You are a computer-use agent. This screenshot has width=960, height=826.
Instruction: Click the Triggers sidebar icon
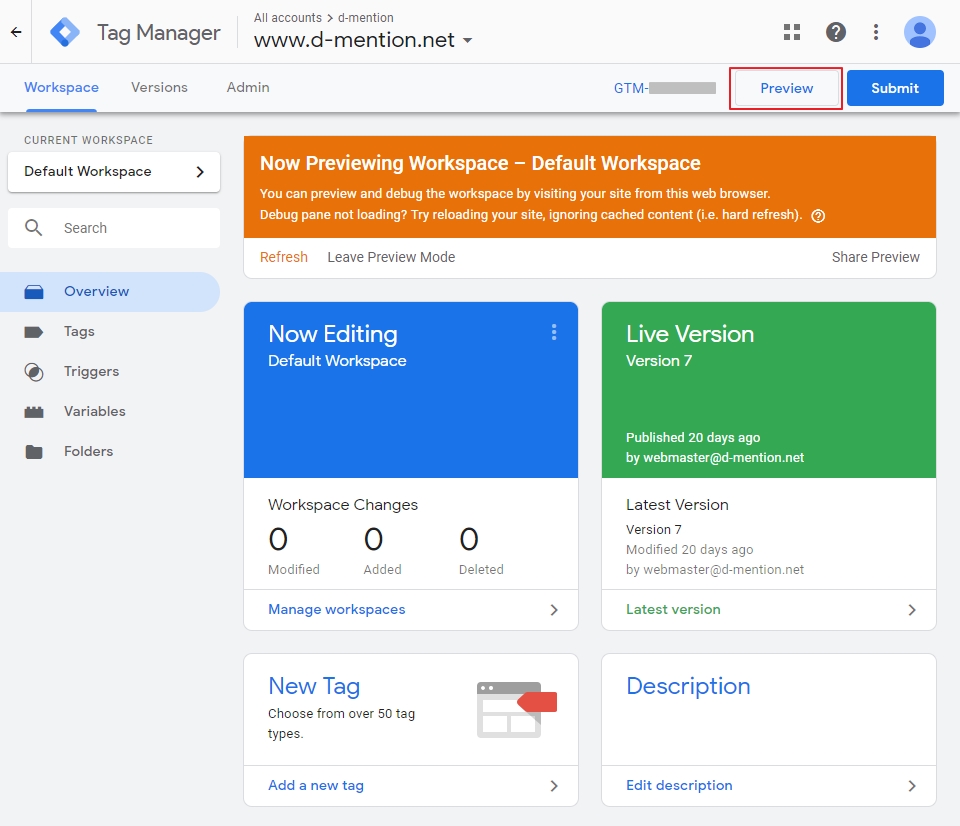[x=34, y=372]
